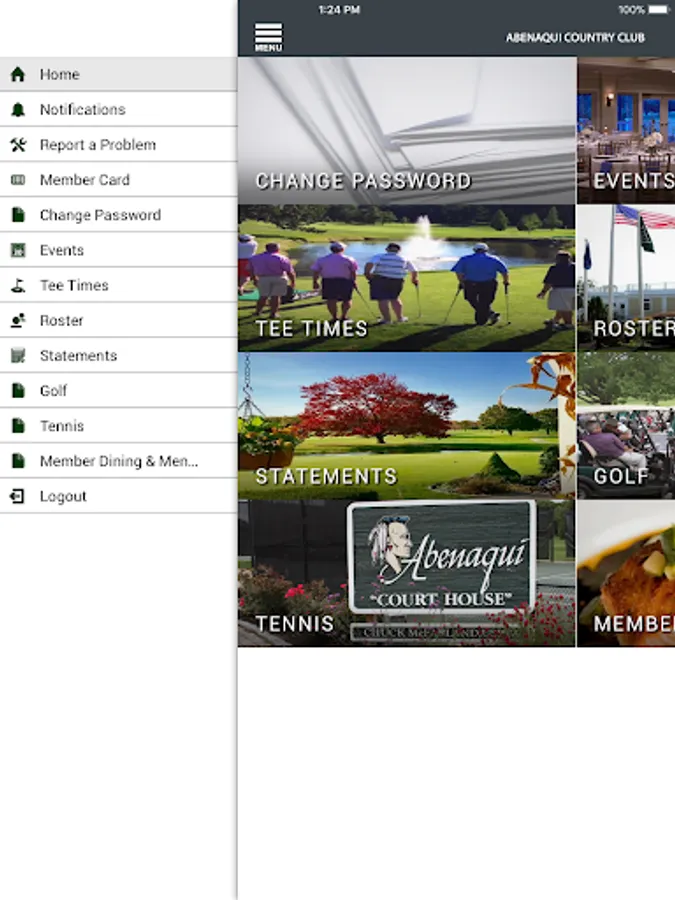The width and height of the screenshot is (675, 900).
Task: Open the TENNIS Court House tile
Action: click(x=406, y=573)
